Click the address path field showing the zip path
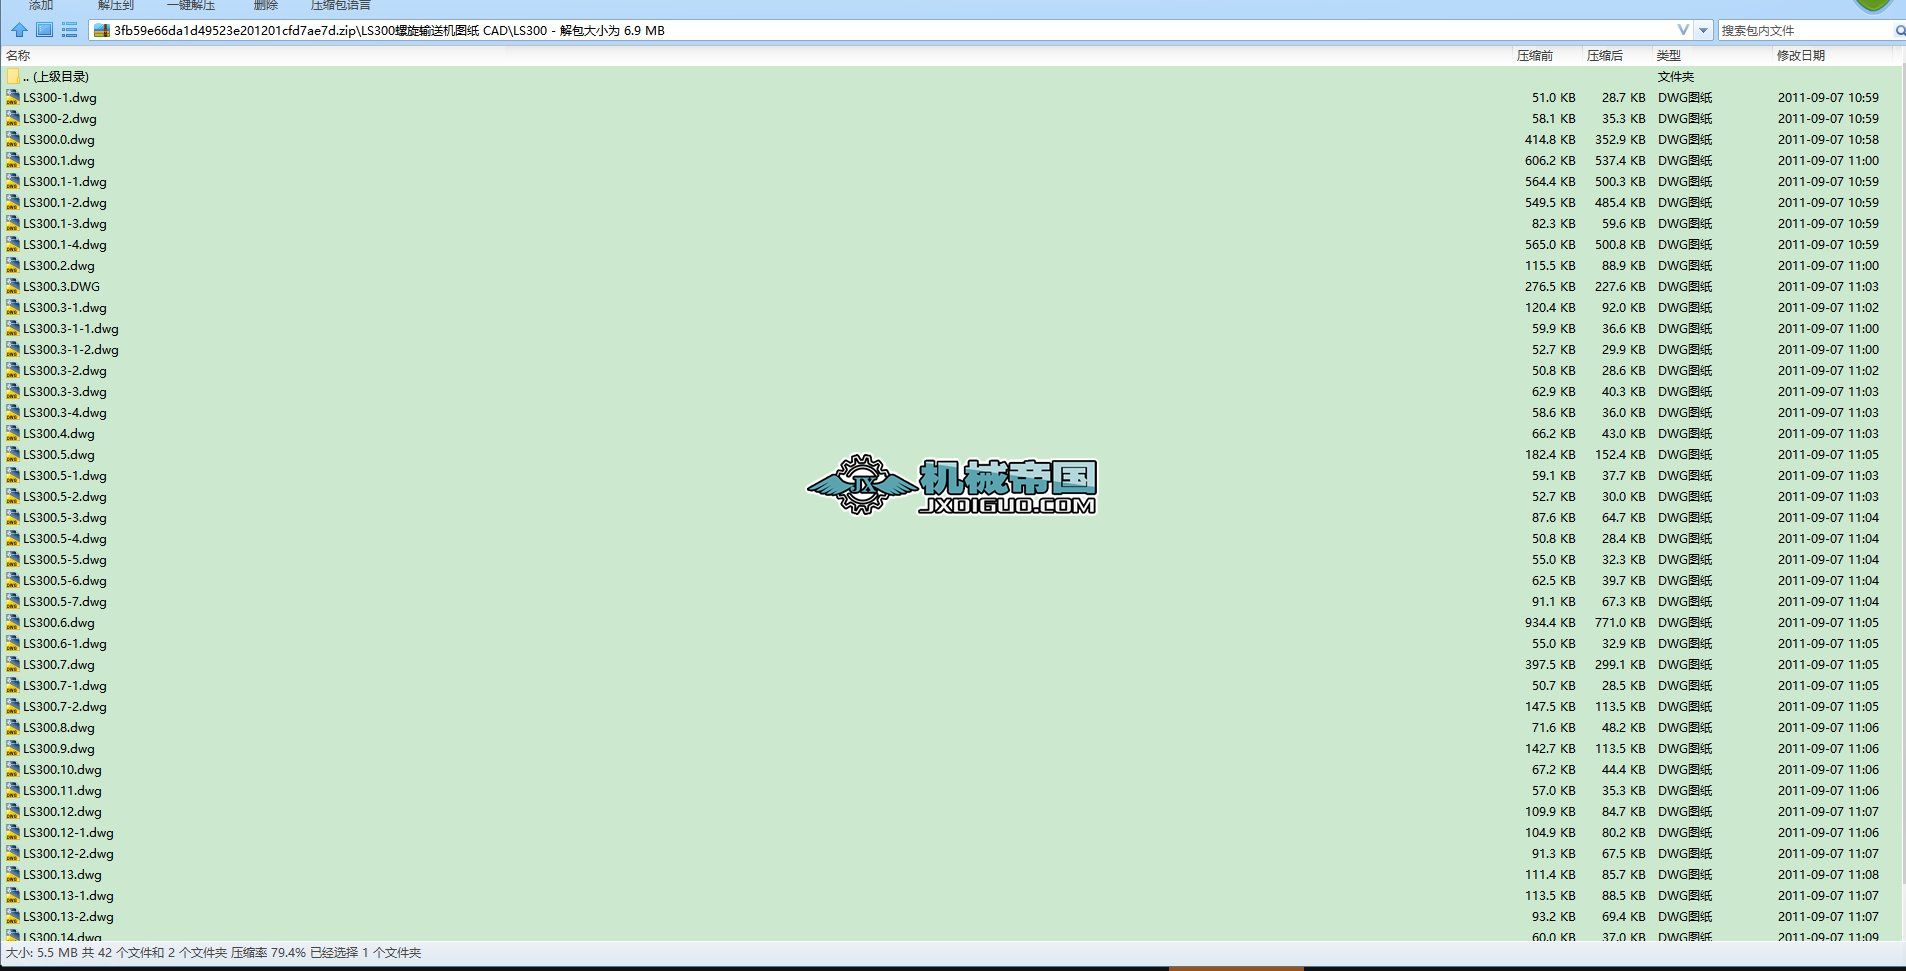 coord(890,31)
